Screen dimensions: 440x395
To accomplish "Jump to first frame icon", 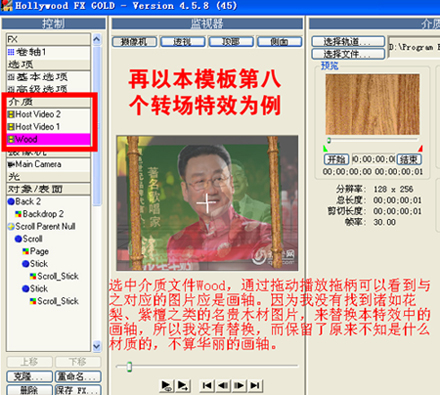I will point(207,385).
